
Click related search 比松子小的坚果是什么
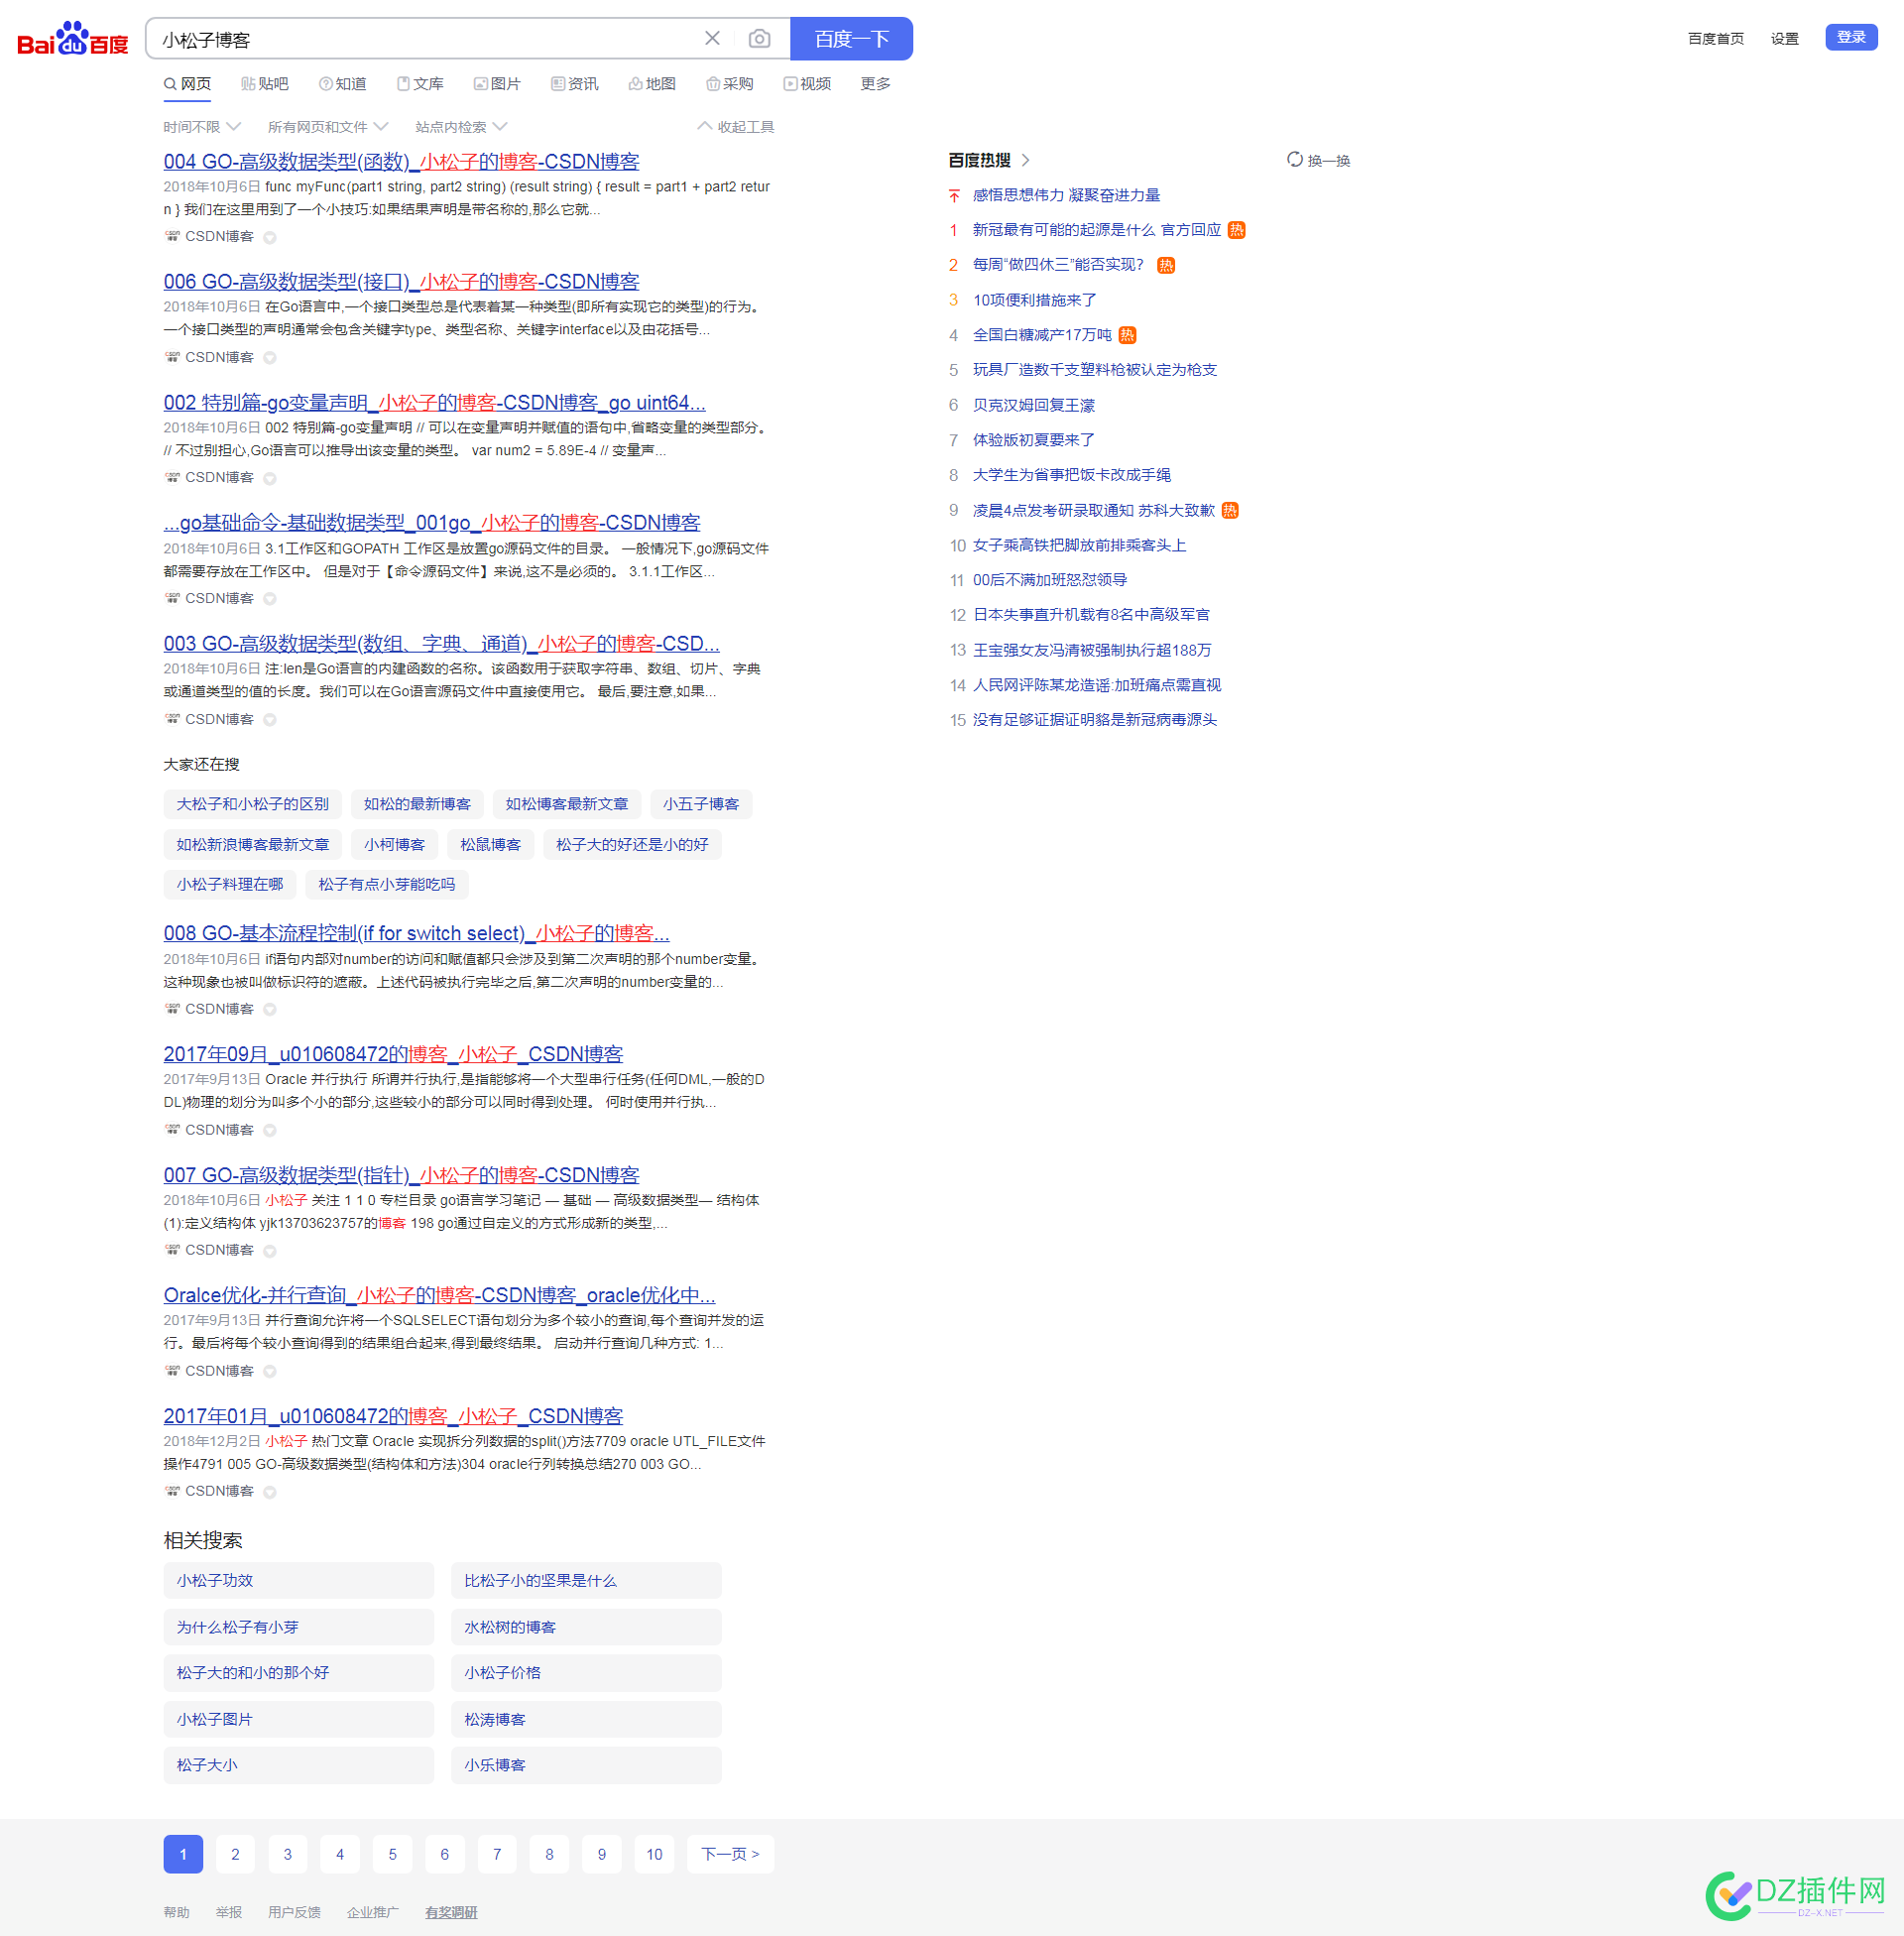(x=586, y=1580)
